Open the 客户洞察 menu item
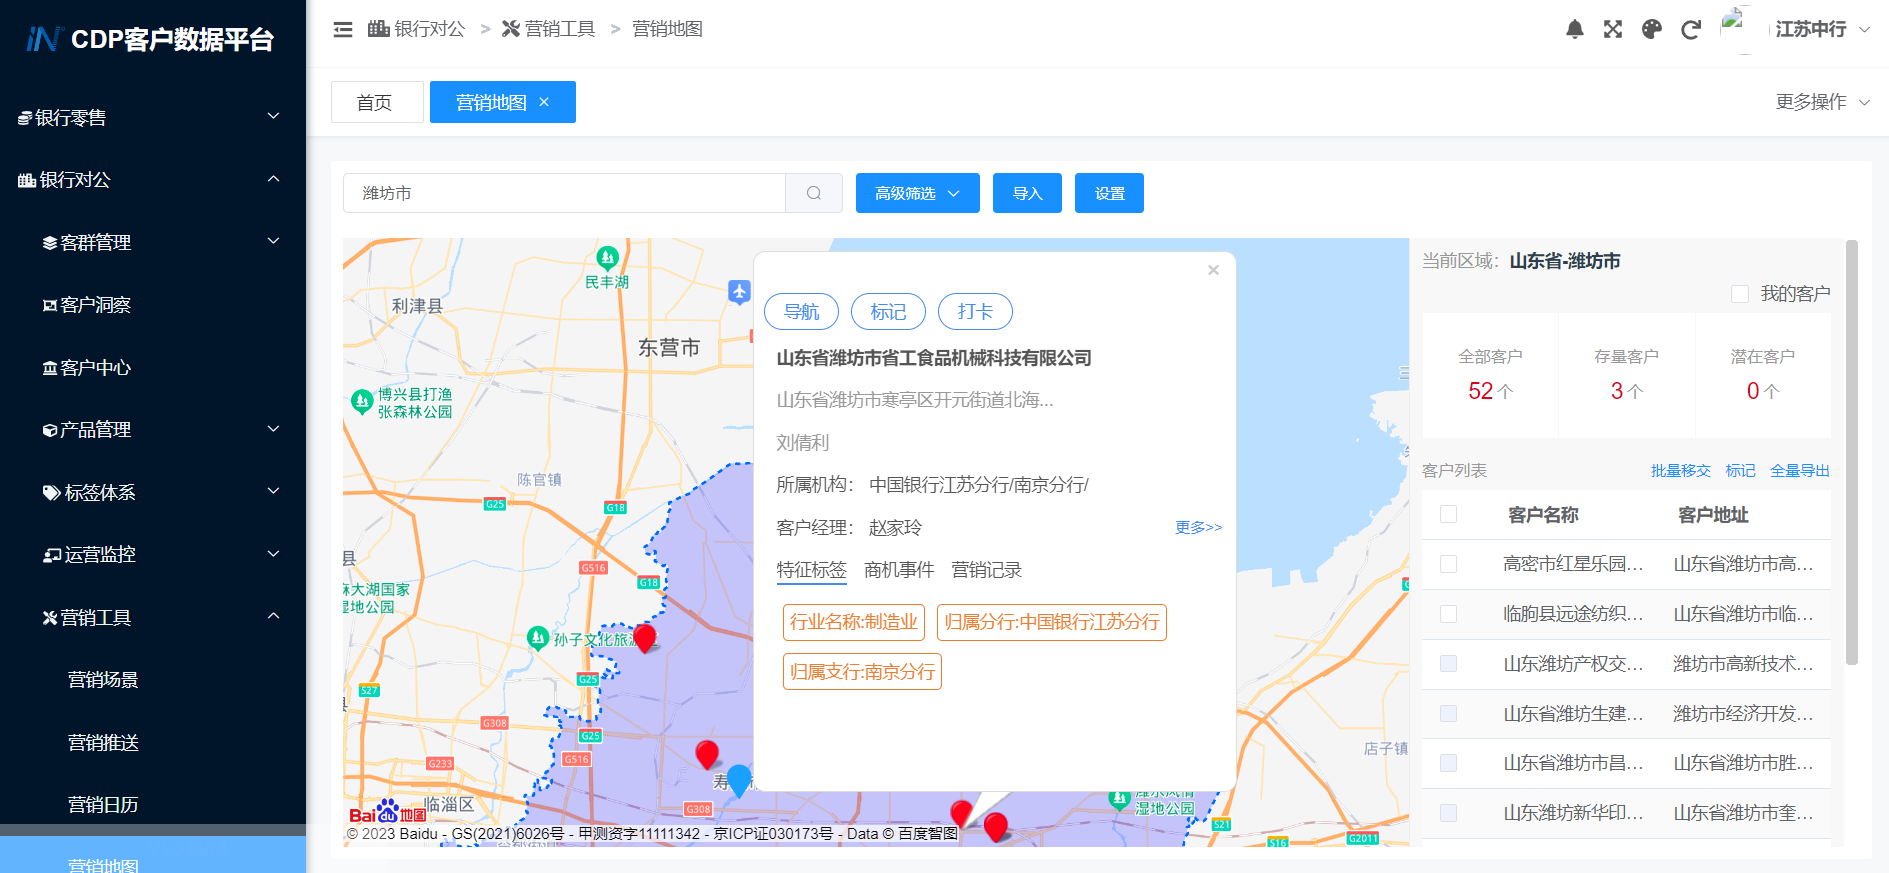 [x=153, y=305]
